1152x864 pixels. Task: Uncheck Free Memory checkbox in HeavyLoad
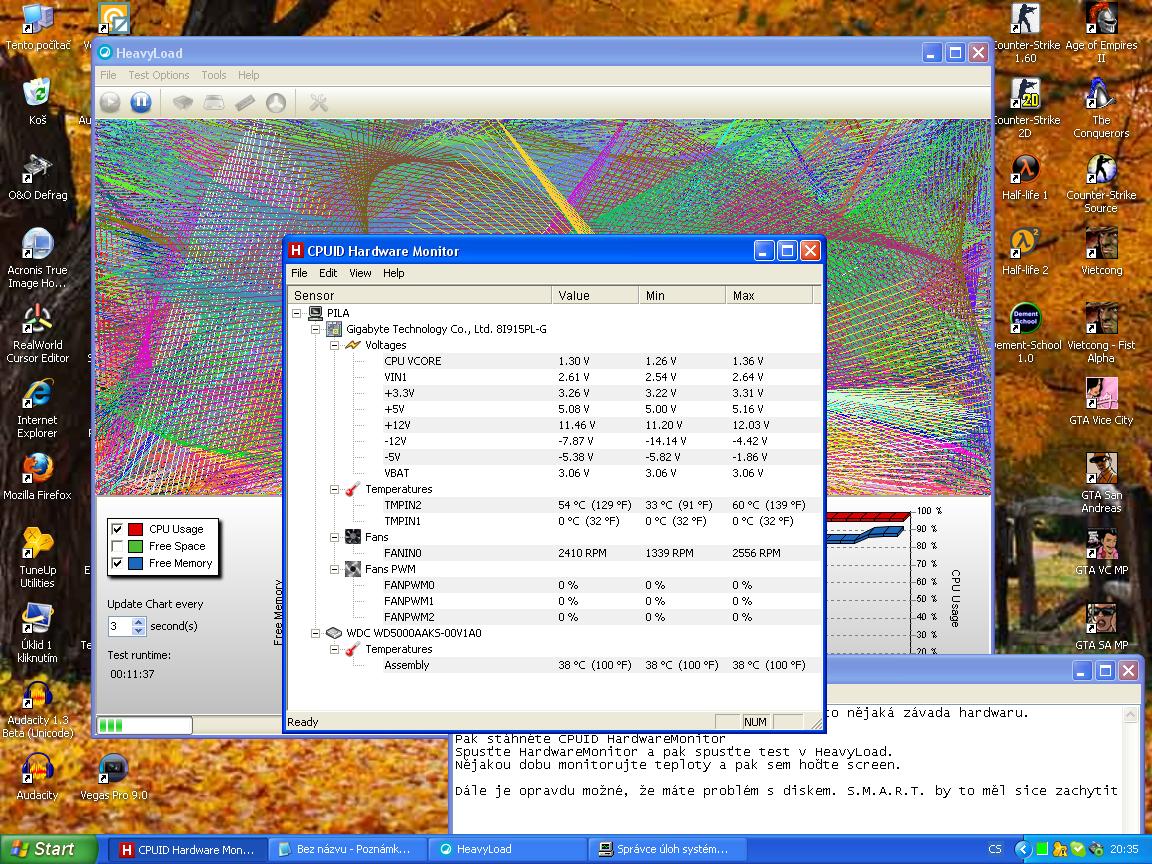[x=117, y=564]
